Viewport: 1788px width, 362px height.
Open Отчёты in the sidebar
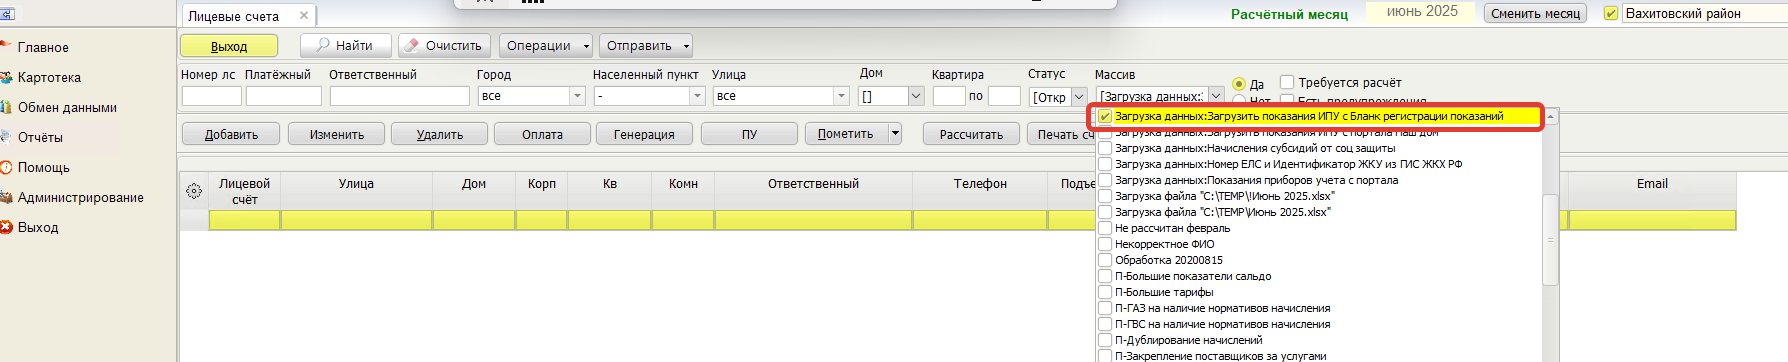[40, 137]
